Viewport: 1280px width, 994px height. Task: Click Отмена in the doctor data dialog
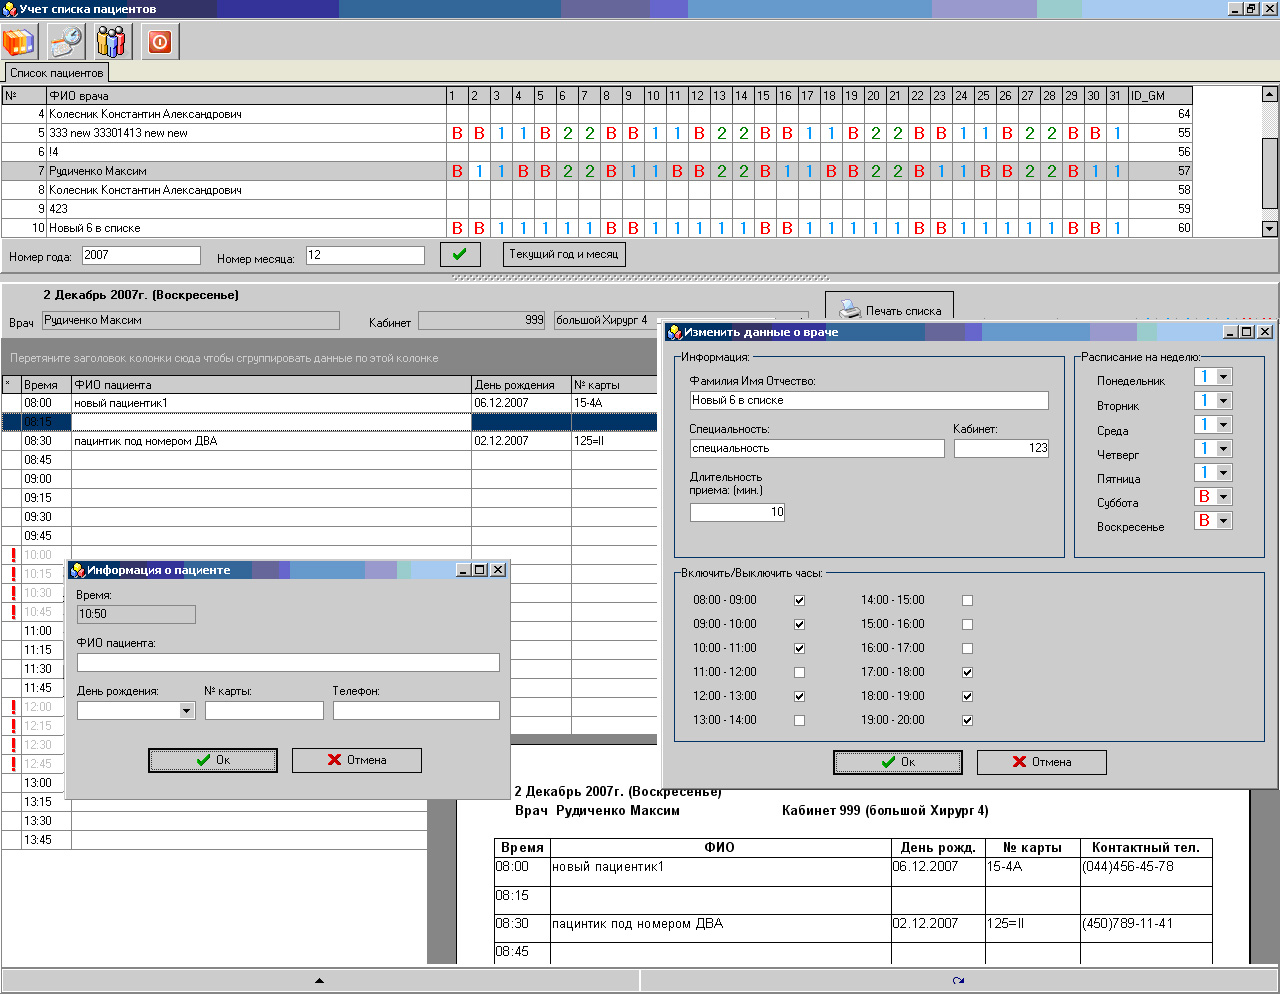pos(1042,762)
